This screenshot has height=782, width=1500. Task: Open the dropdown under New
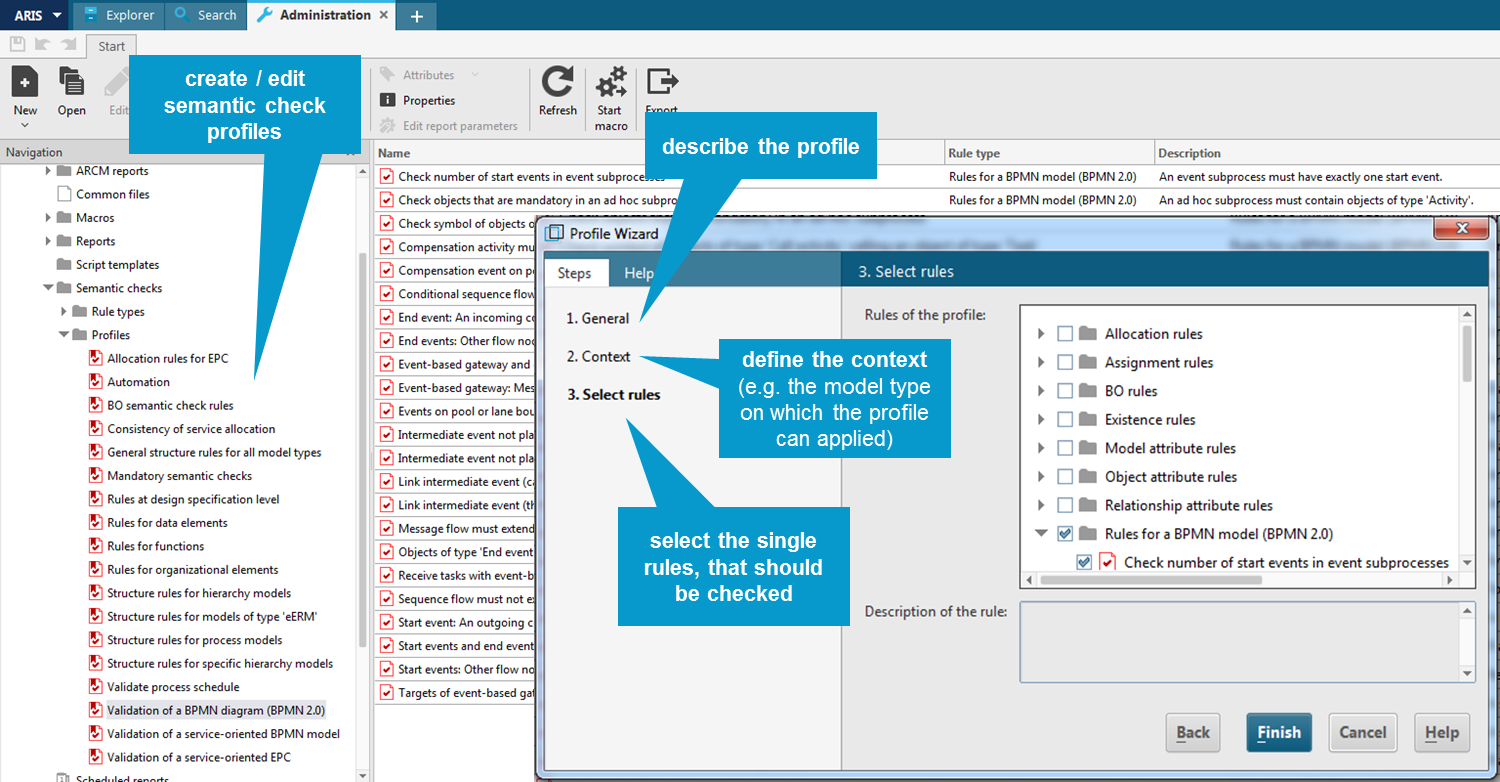point(25,125)
